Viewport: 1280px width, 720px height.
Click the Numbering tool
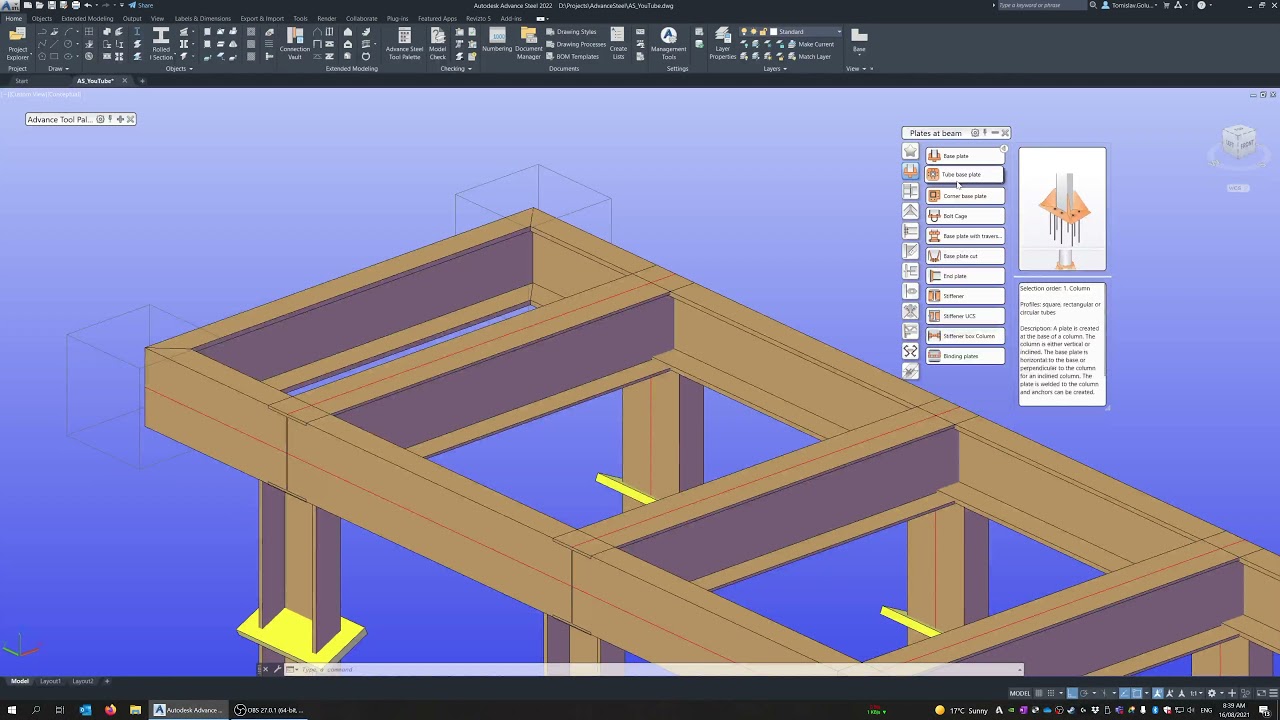tap(497, 41)
